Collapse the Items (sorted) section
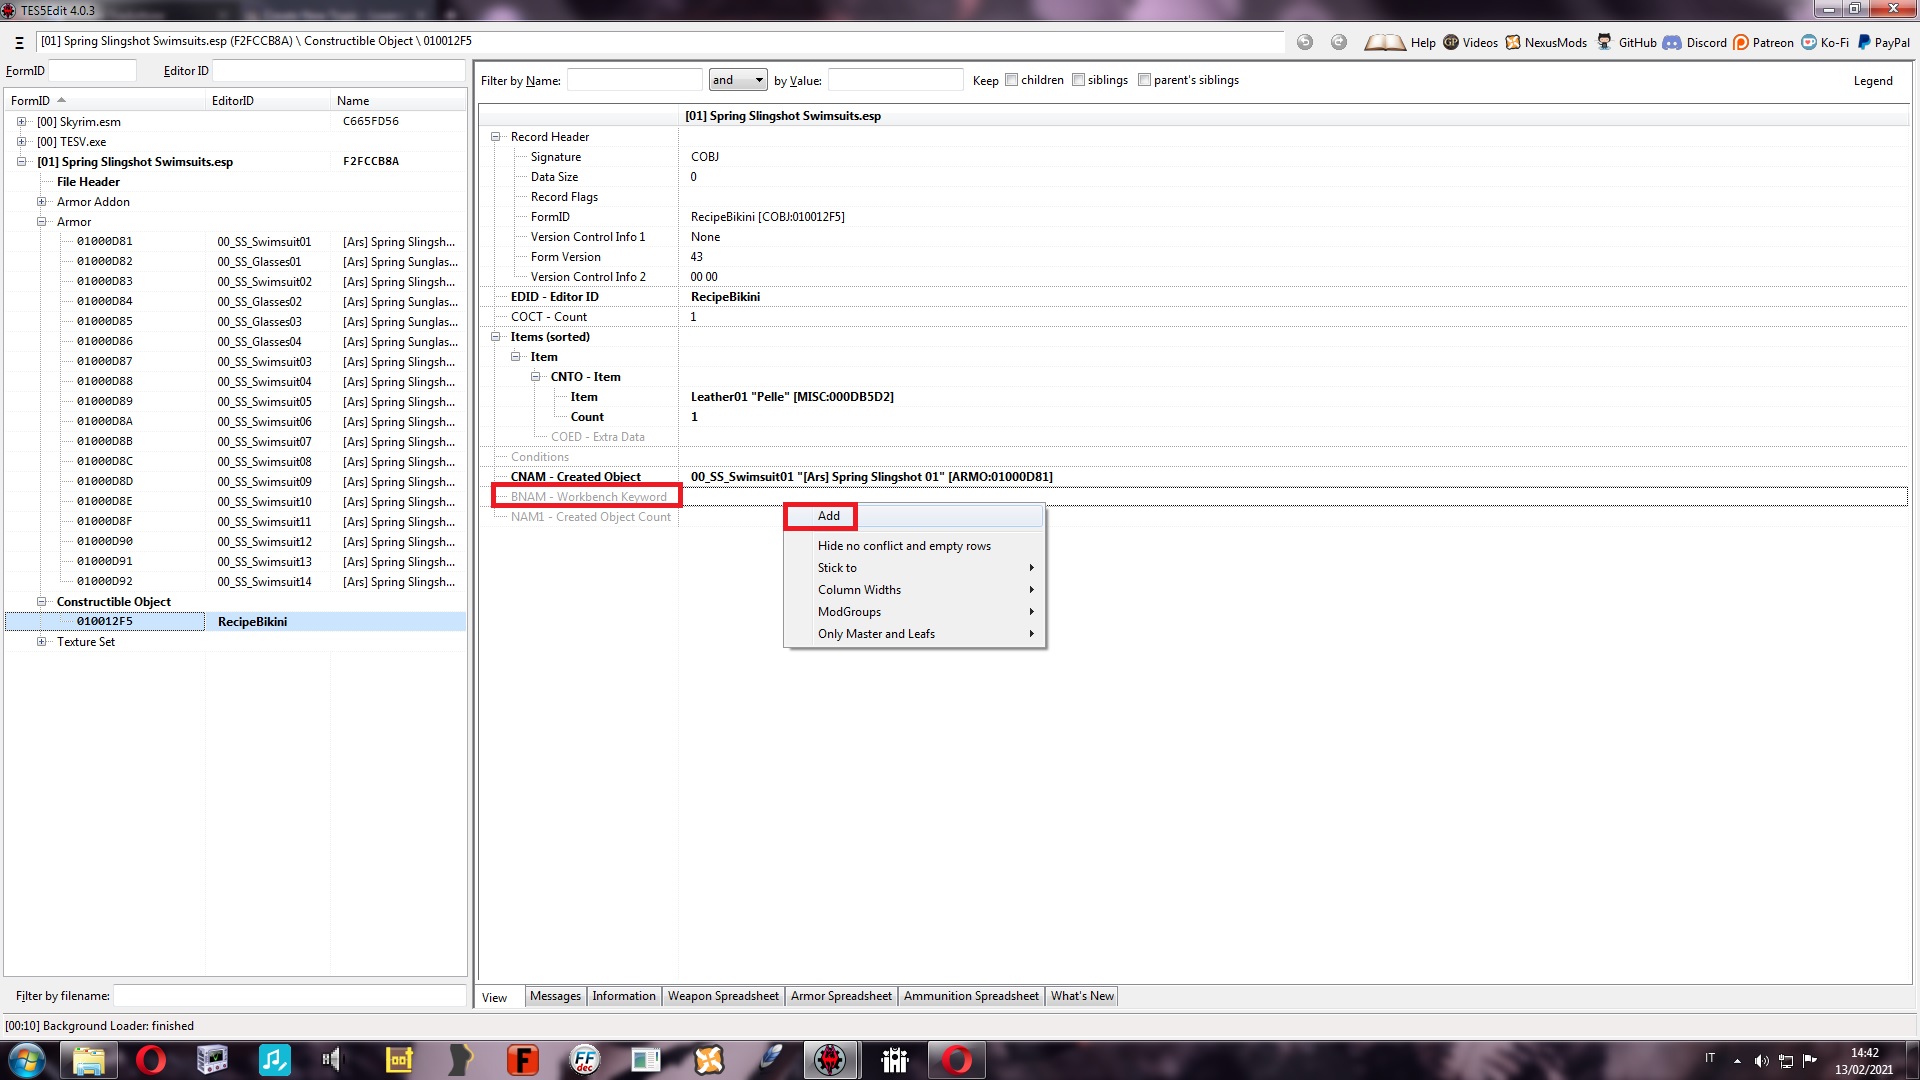This screenshot has height=1080, width=1920. pos(495,337)
